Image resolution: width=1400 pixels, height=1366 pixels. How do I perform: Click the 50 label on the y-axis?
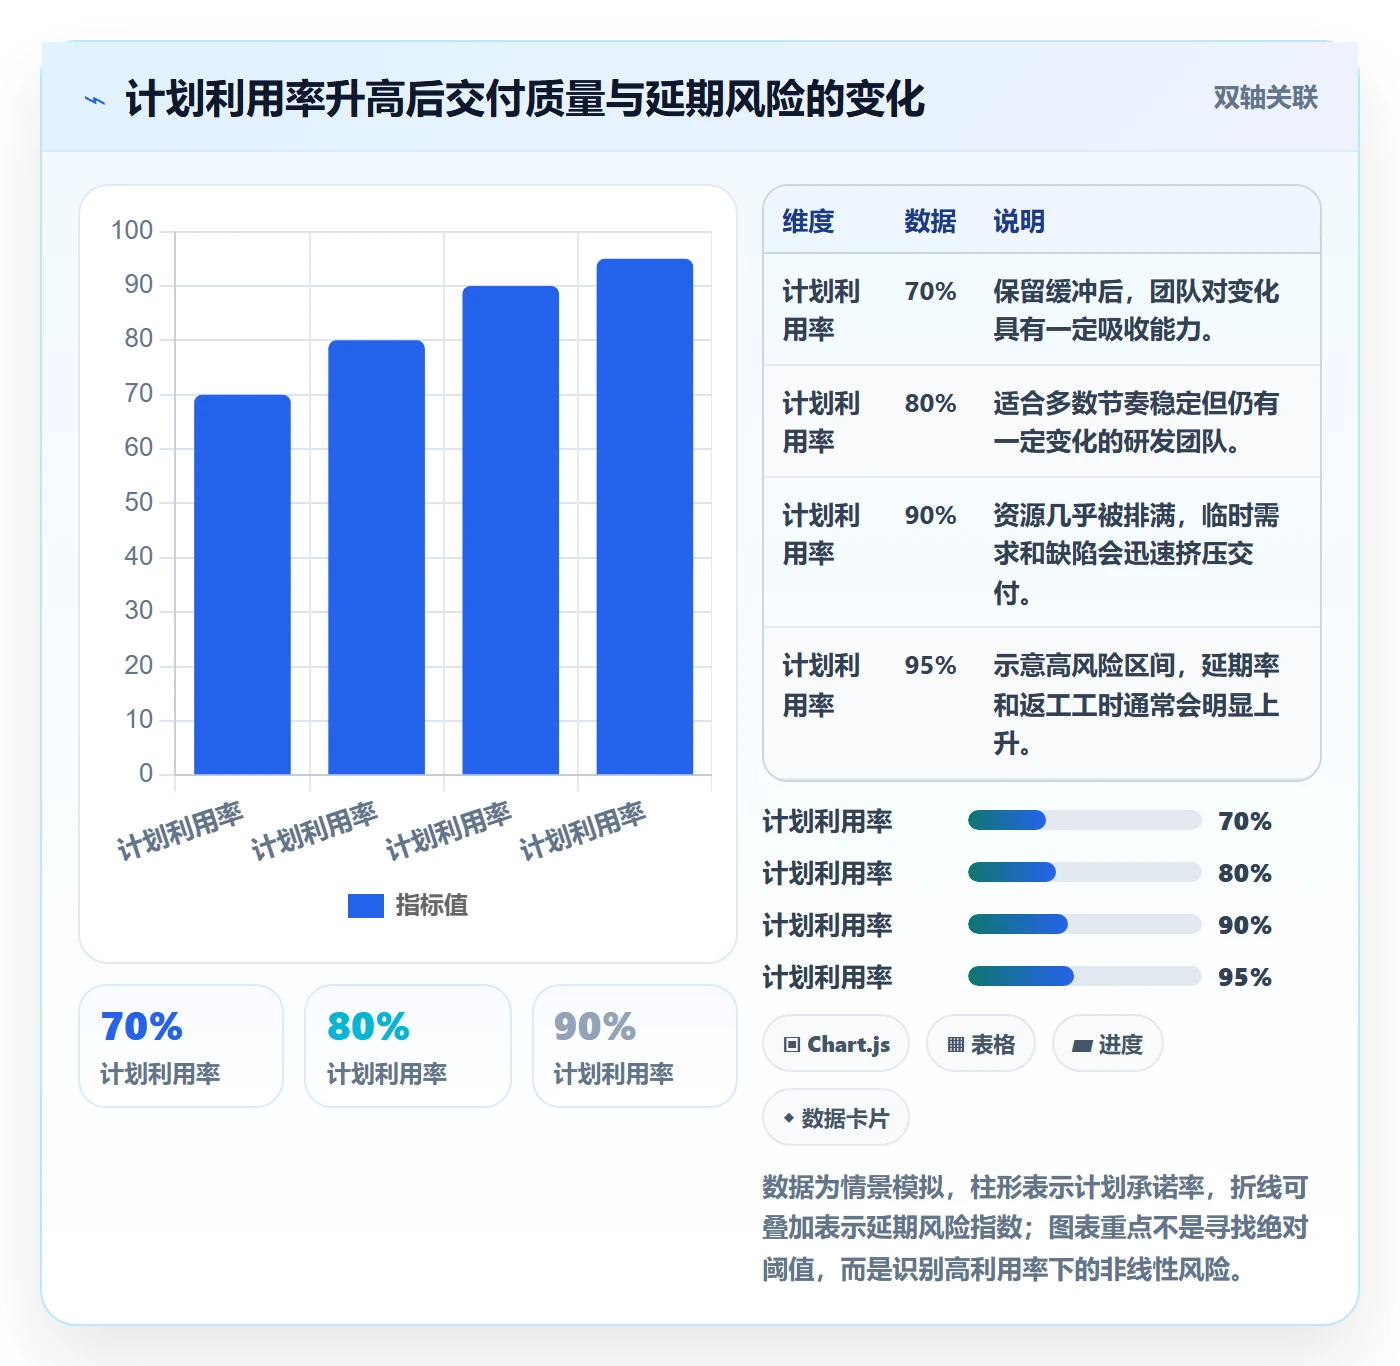coord(139,502)
